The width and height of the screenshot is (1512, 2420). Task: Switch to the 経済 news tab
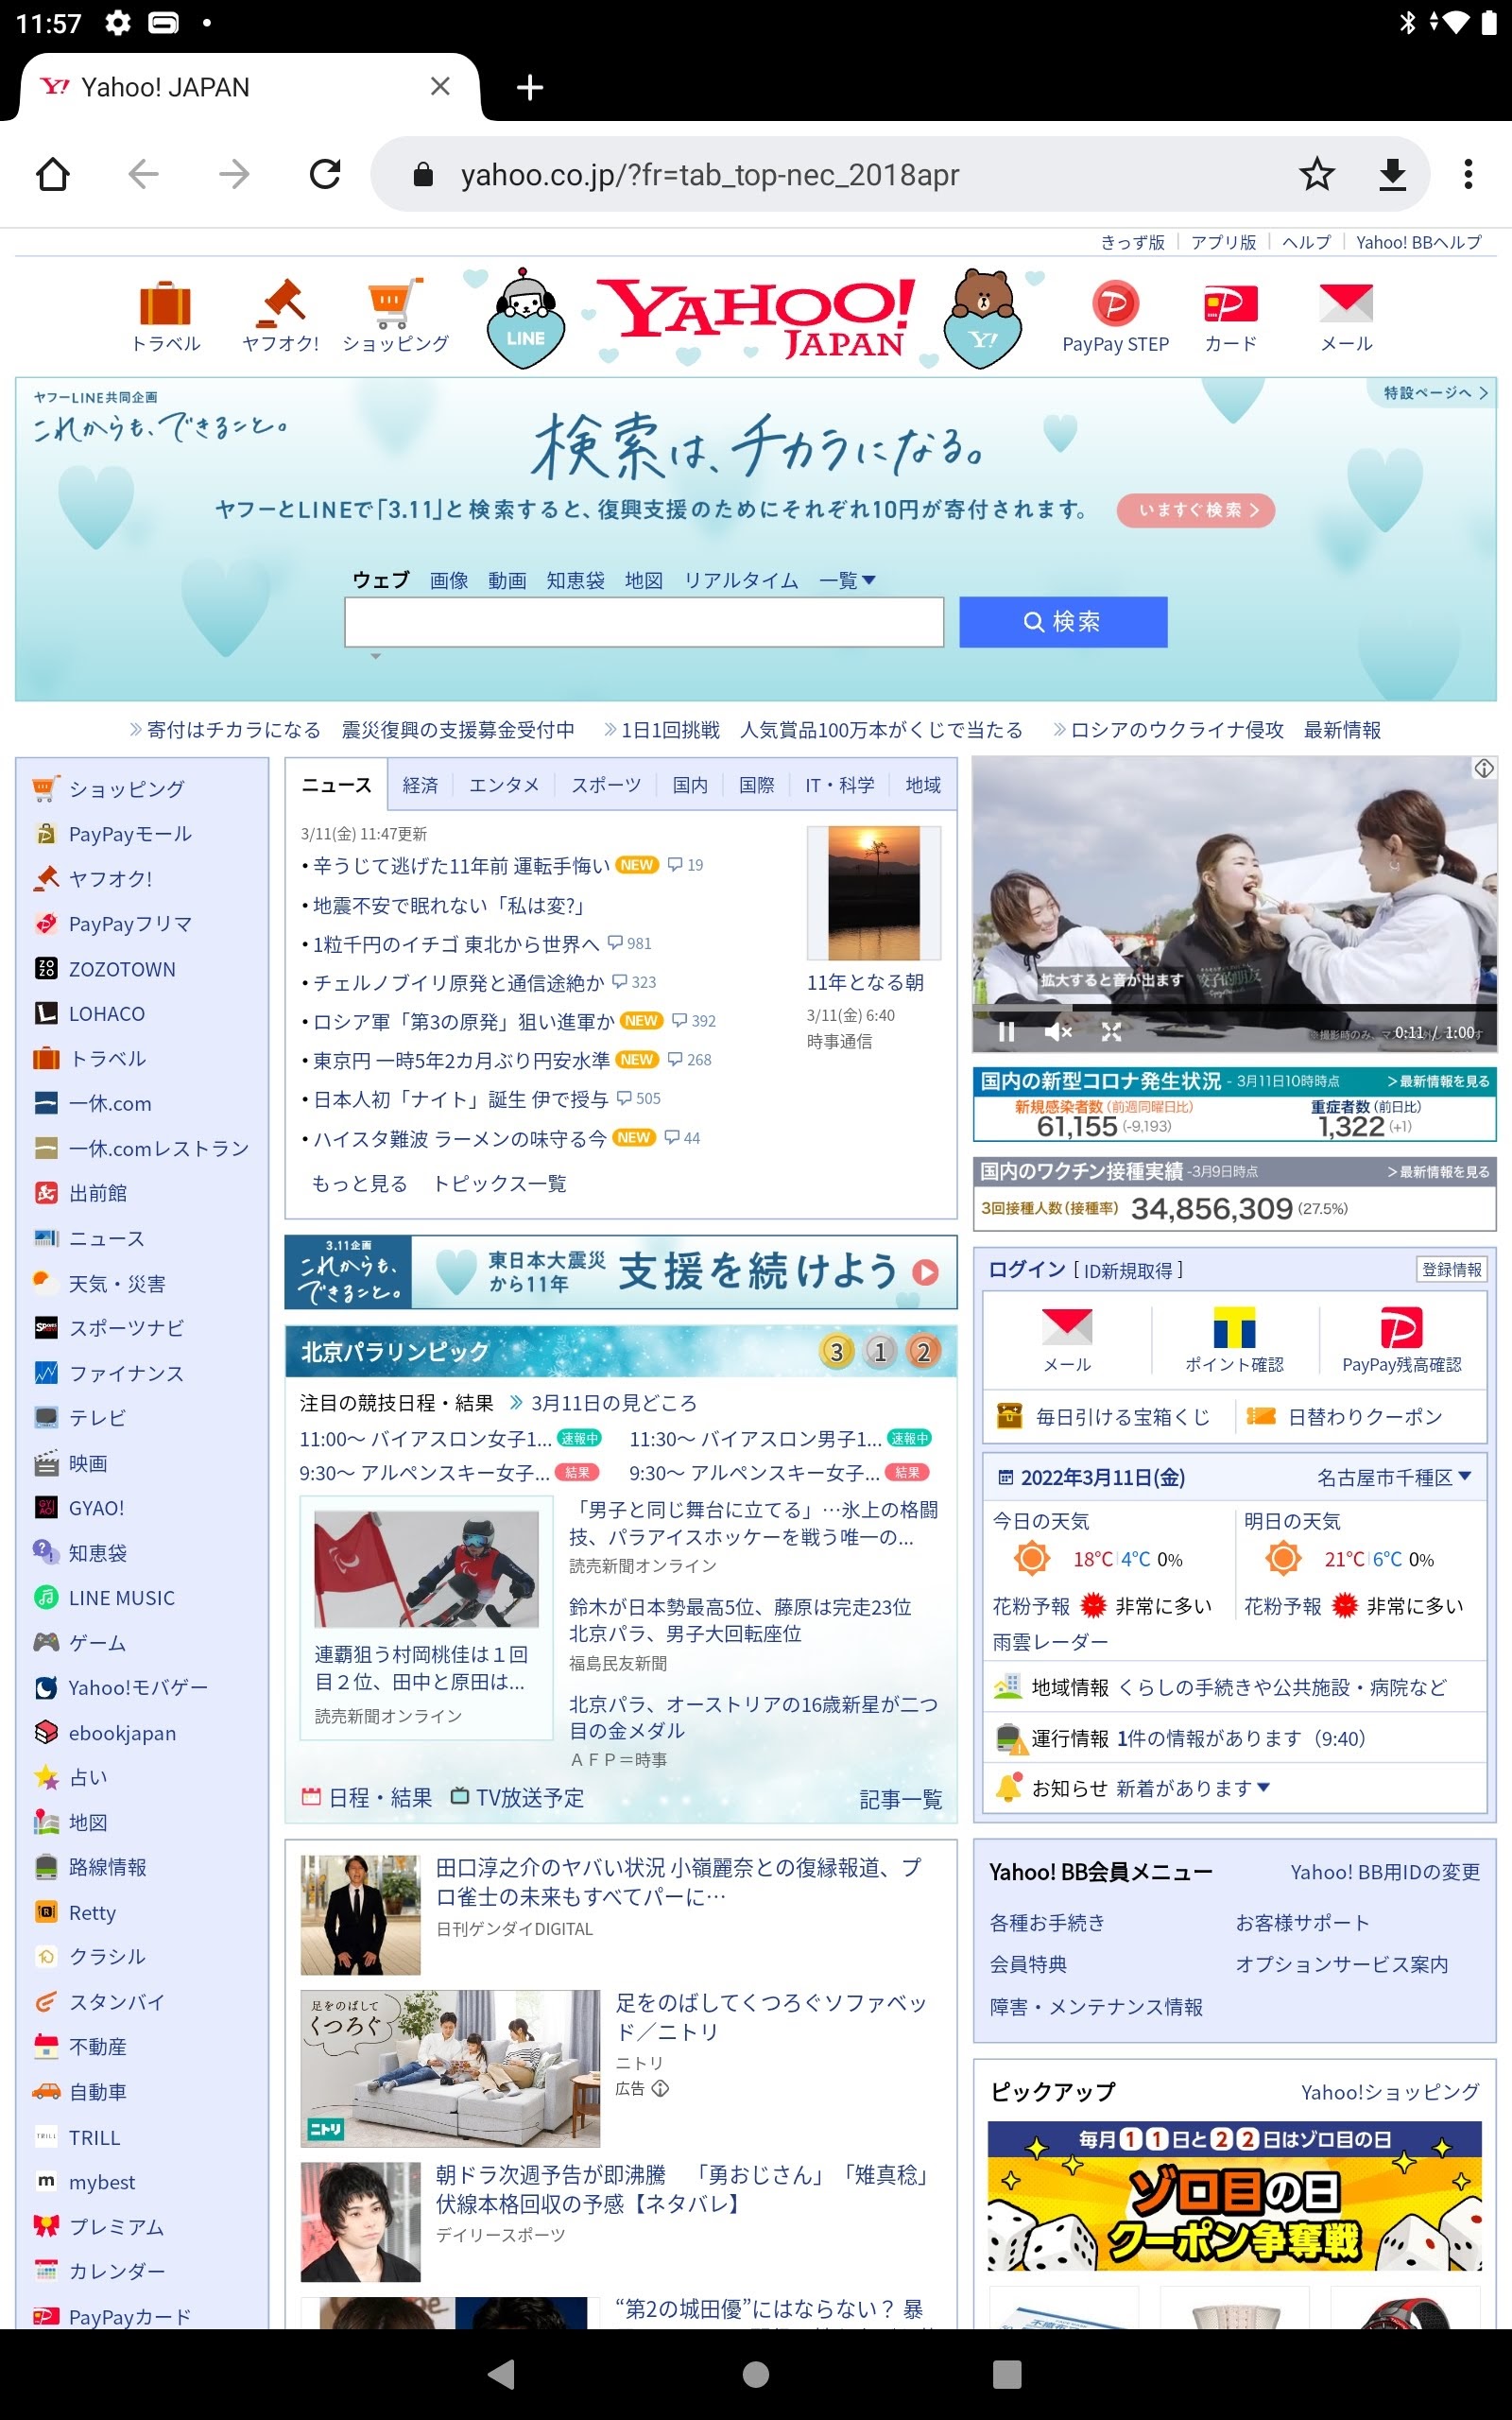click(x=420, y=785)
